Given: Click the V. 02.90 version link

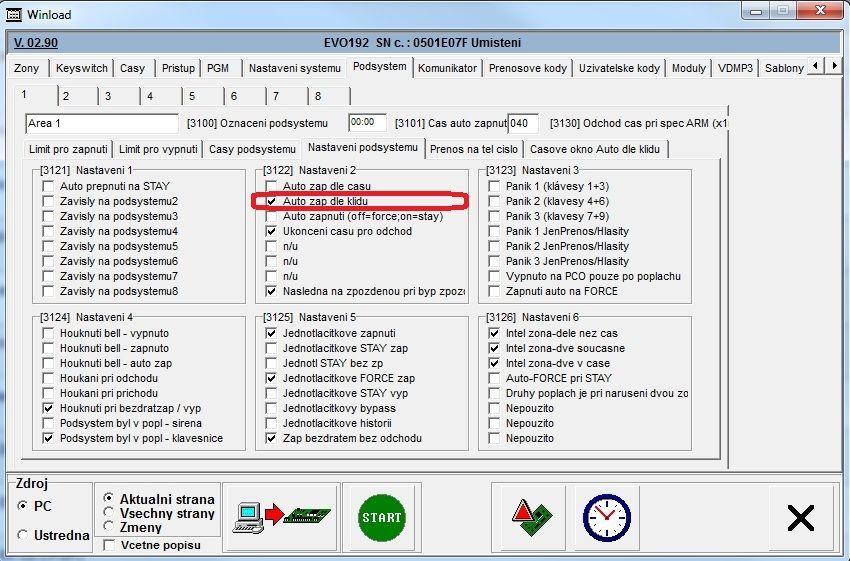Looking at the screenshot, I should coord(36,43).
